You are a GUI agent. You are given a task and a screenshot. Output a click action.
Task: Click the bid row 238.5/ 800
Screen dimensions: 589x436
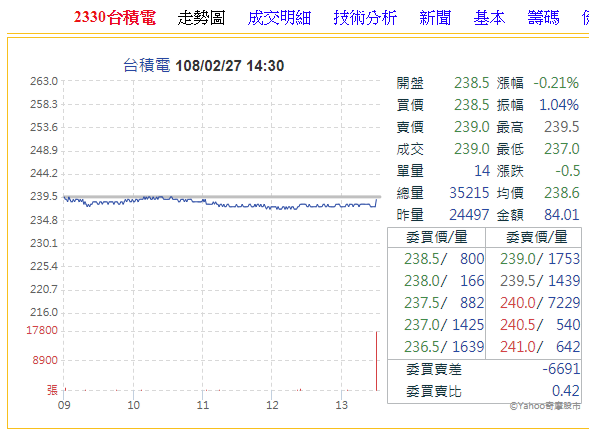click(x=444, y=259)
